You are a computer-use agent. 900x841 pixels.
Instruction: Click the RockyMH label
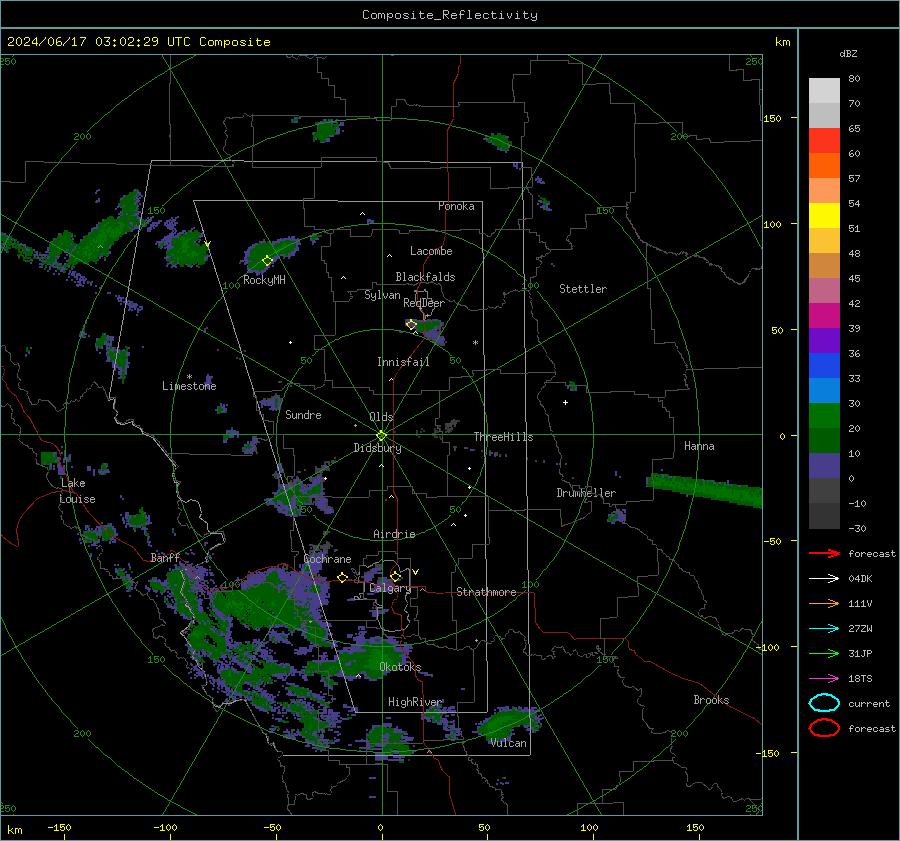[x=264, y=280]
